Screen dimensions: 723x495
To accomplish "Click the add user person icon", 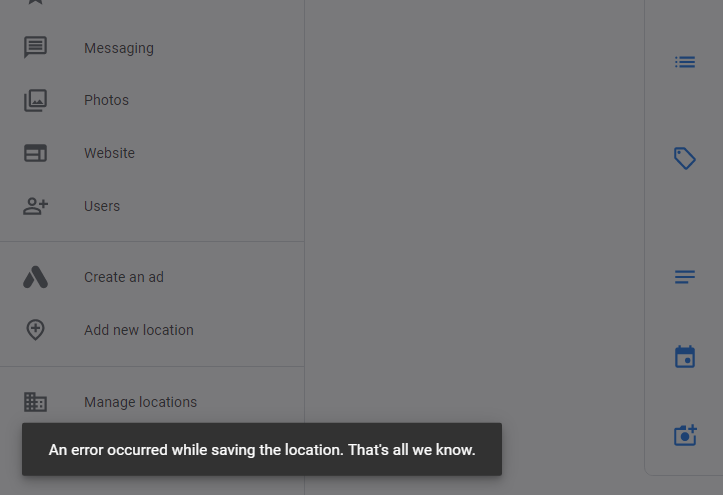I will point(36,206).
